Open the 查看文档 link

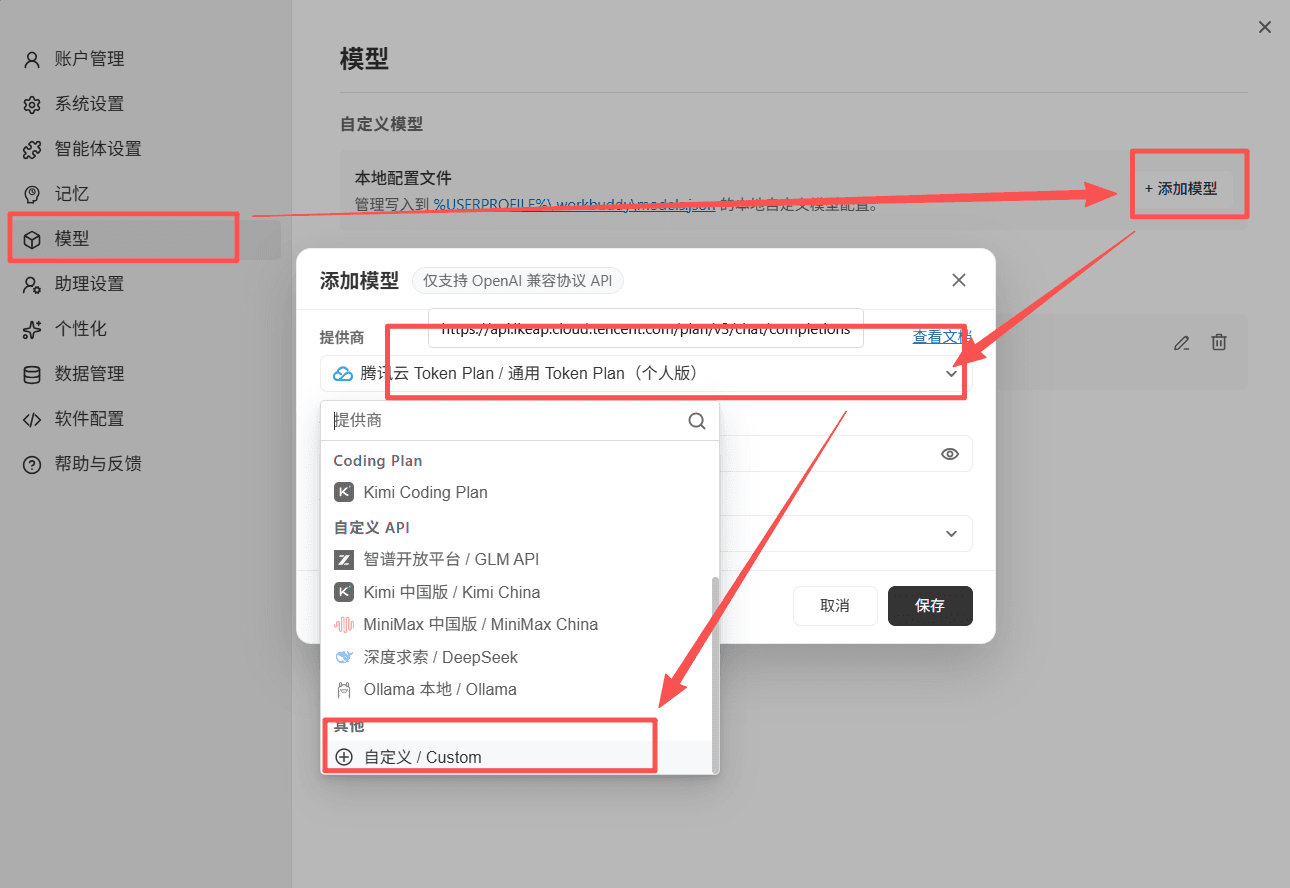pos(940,337)
